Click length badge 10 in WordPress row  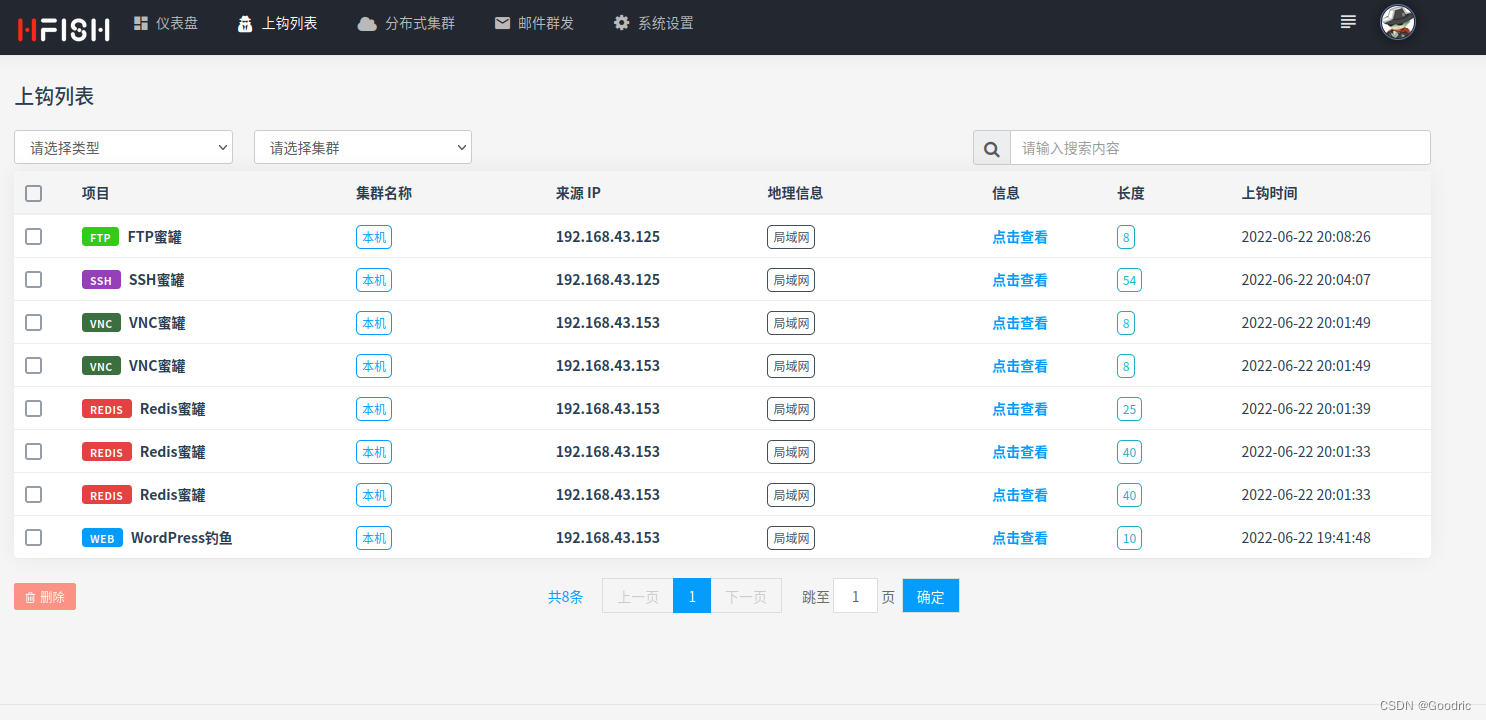[1129, 538]
